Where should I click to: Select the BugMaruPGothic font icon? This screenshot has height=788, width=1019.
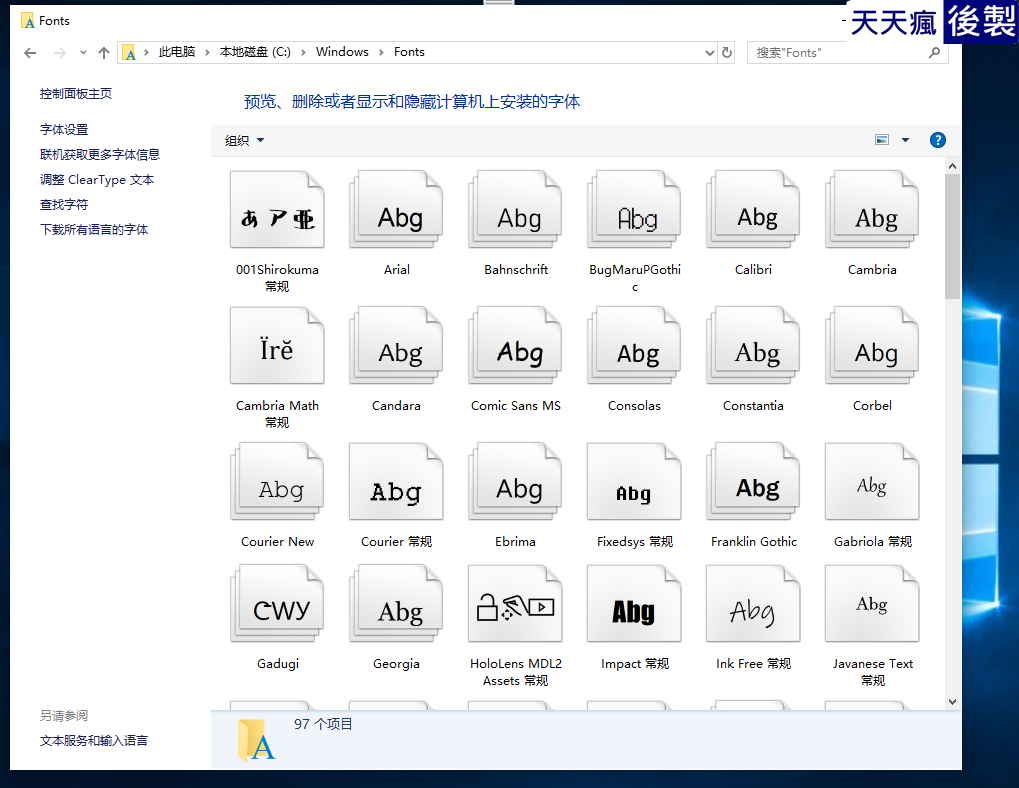pyautogui.click(x=634, y=209)
